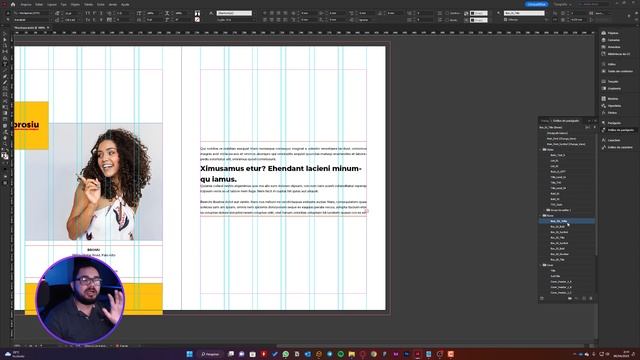The image size is (640, 360).
Task: Open the Amostras panel
Action: coord(613,99)
